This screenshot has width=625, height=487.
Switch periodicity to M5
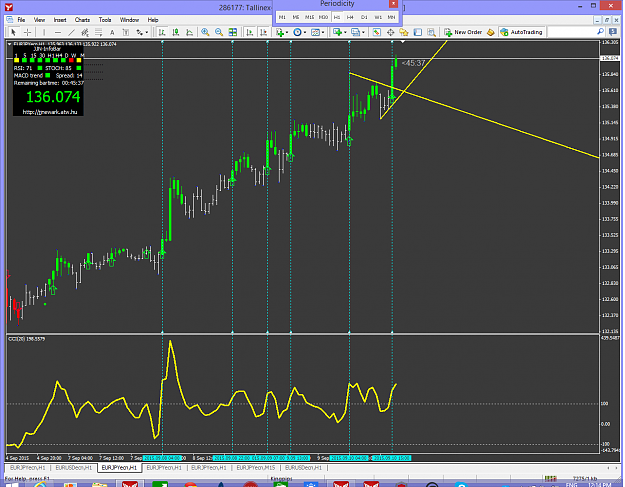pyautogui.click(x=296, y=17)
